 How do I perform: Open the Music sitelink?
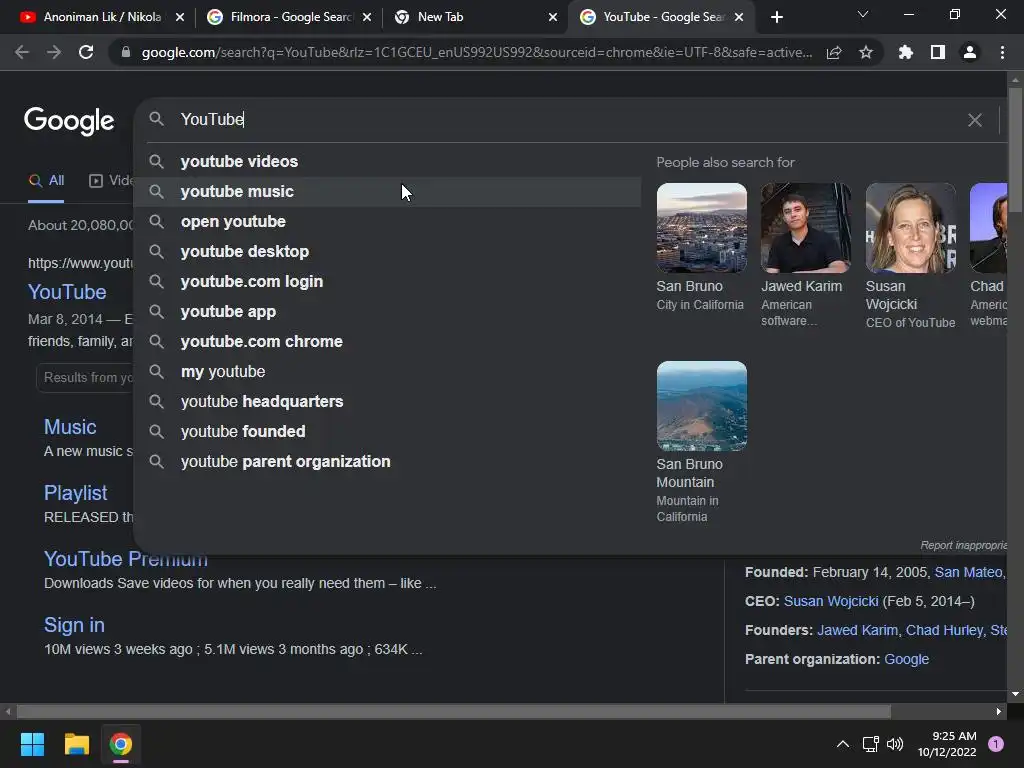pos(70,427)
